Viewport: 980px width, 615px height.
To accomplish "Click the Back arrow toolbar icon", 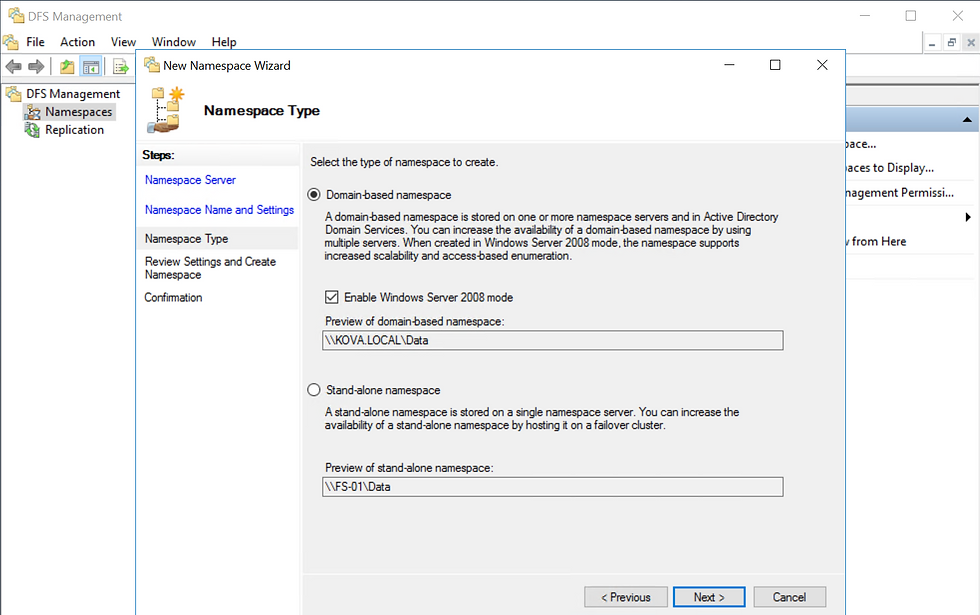I will (13, 66).
